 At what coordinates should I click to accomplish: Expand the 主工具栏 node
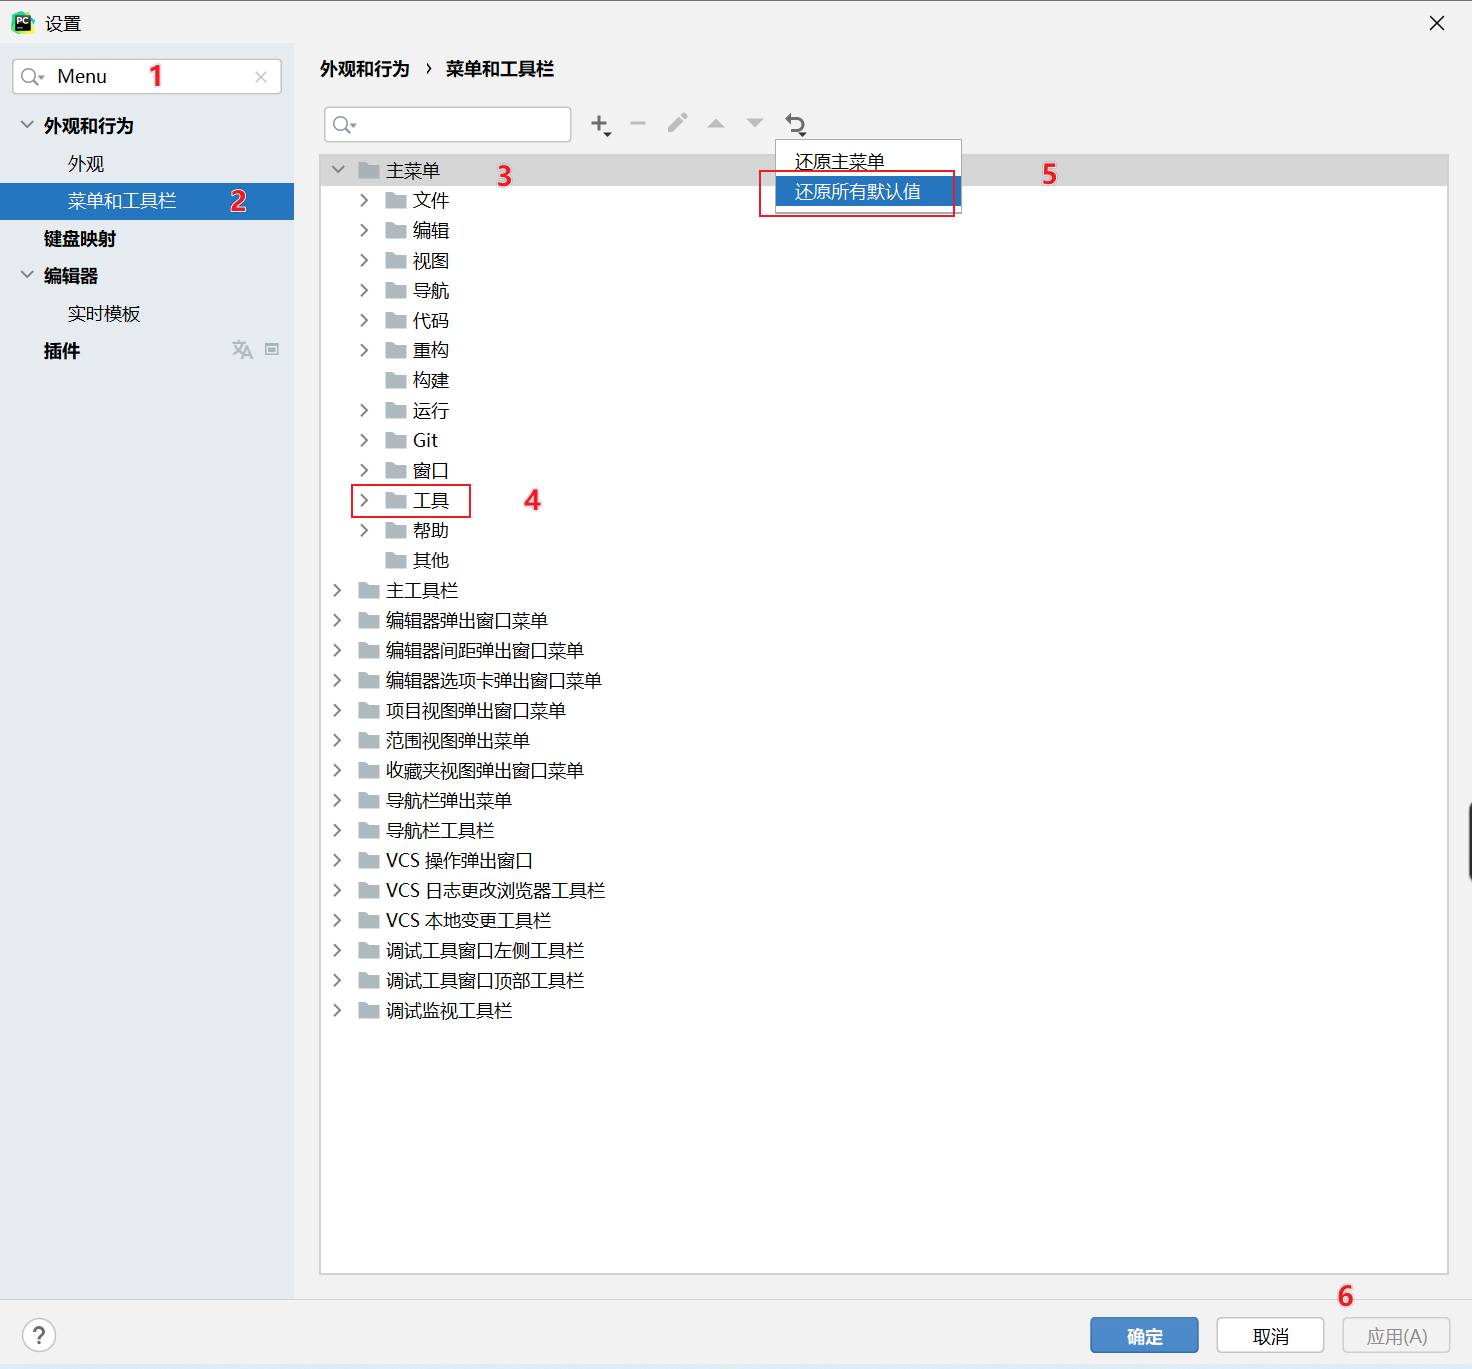click(338, 590)
